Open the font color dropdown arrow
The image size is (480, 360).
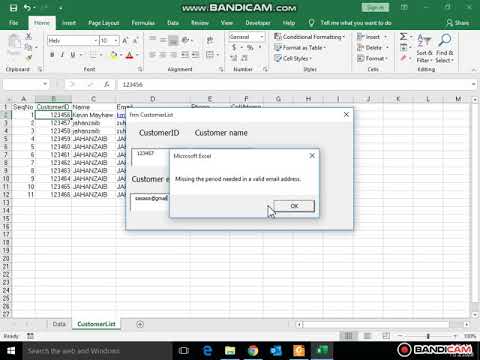coord(137,55)
